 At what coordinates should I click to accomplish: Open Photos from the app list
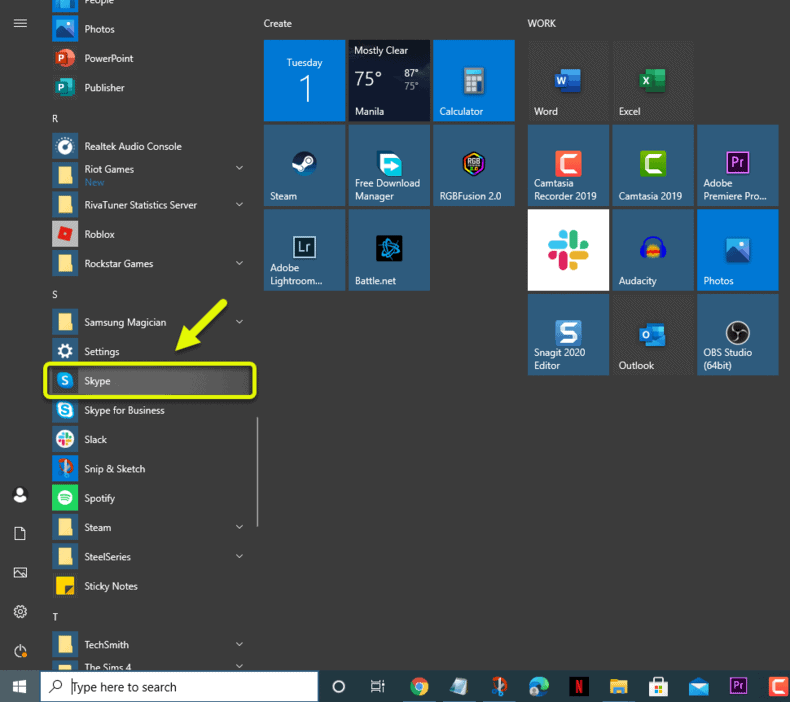tap(150, 29)
